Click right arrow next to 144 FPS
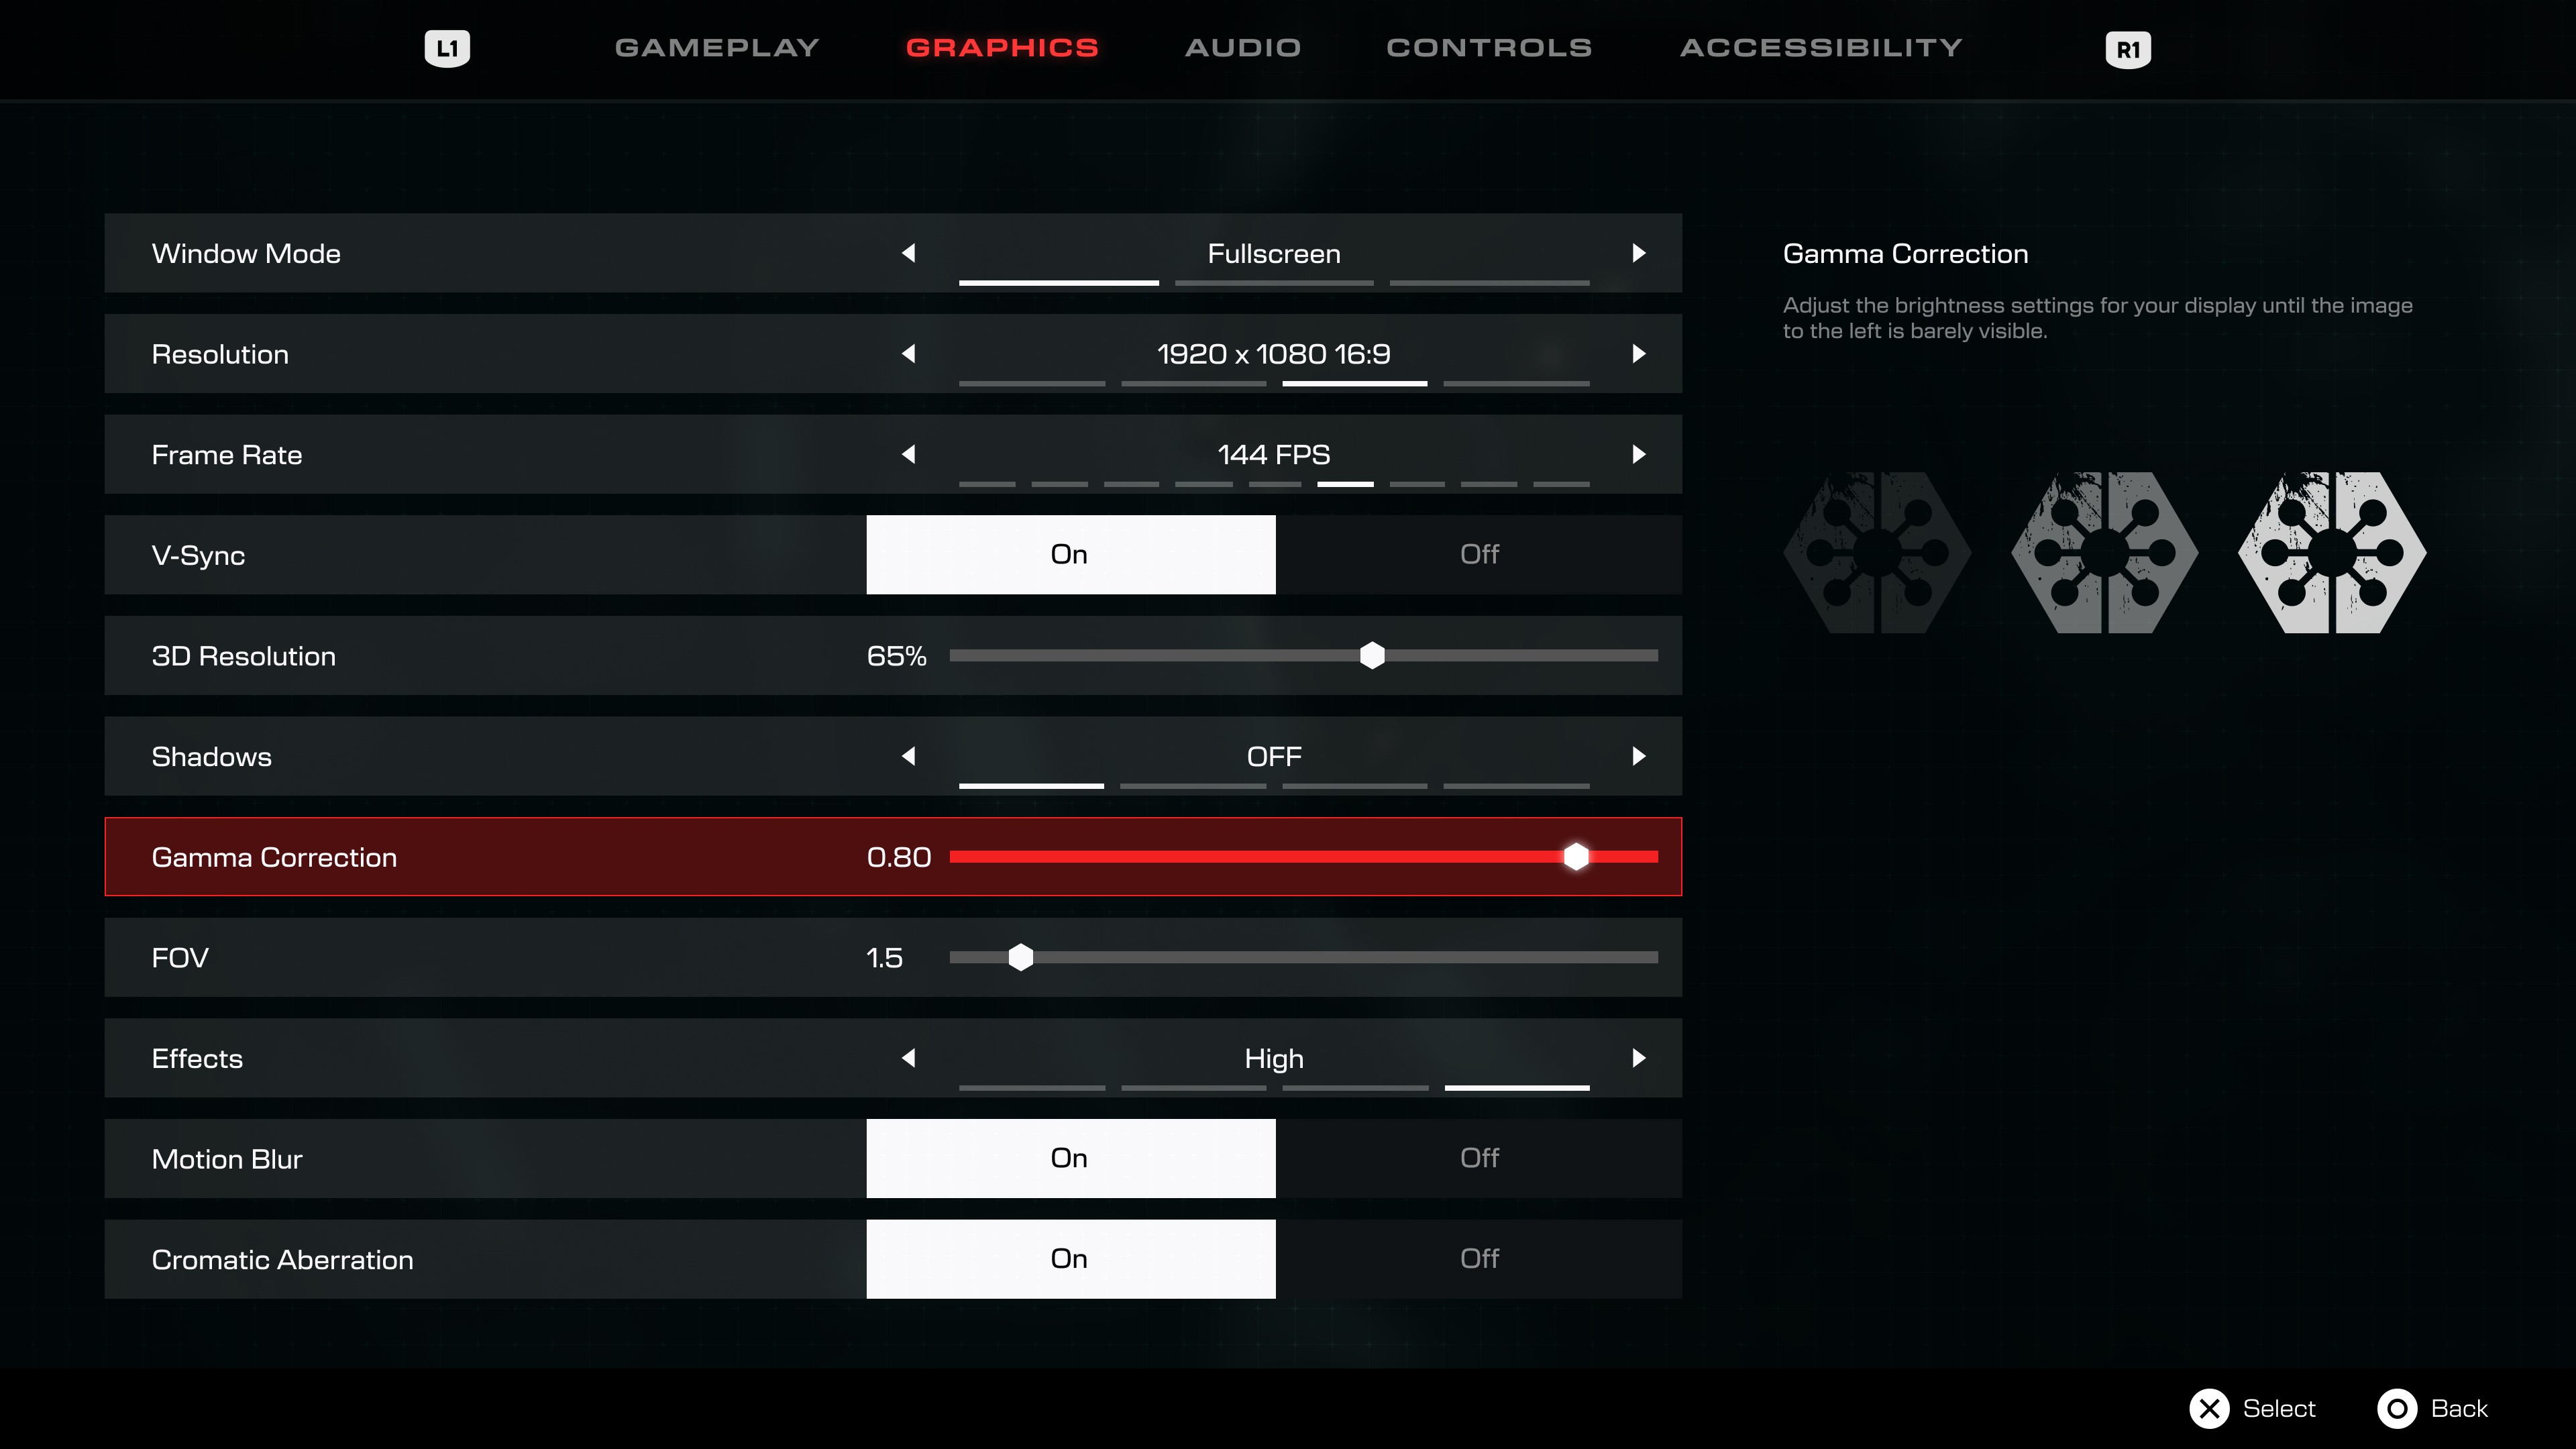 [x=1638, y=454]
